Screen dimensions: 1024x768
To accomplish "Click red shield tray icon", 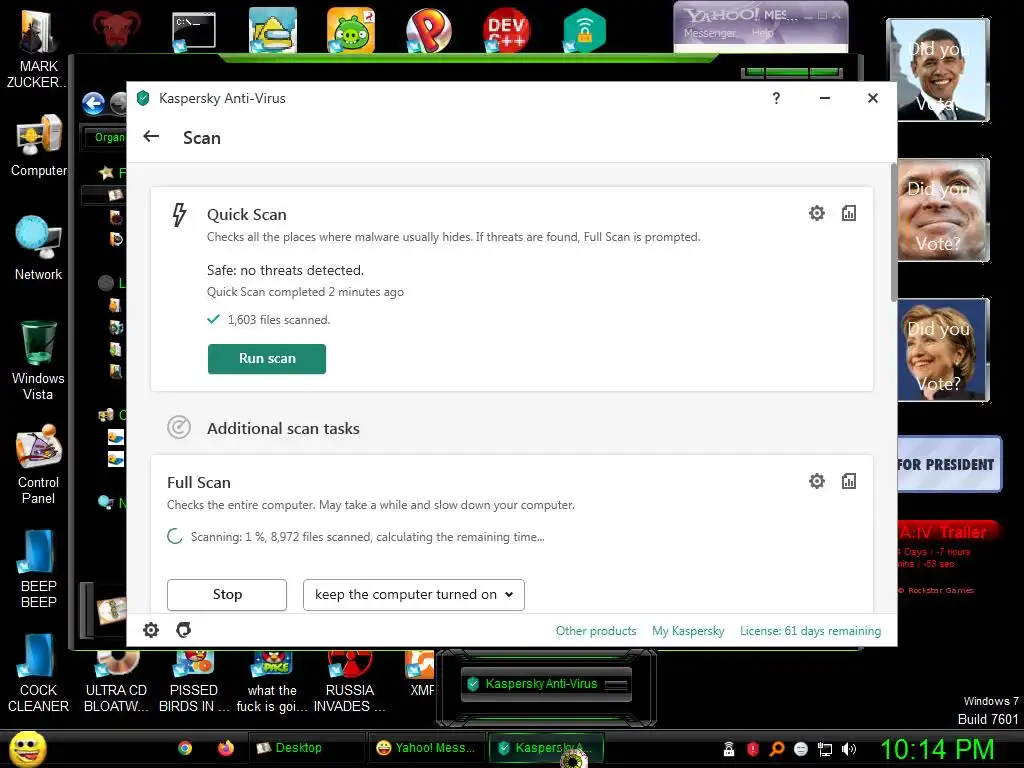I will pos(752,749).
